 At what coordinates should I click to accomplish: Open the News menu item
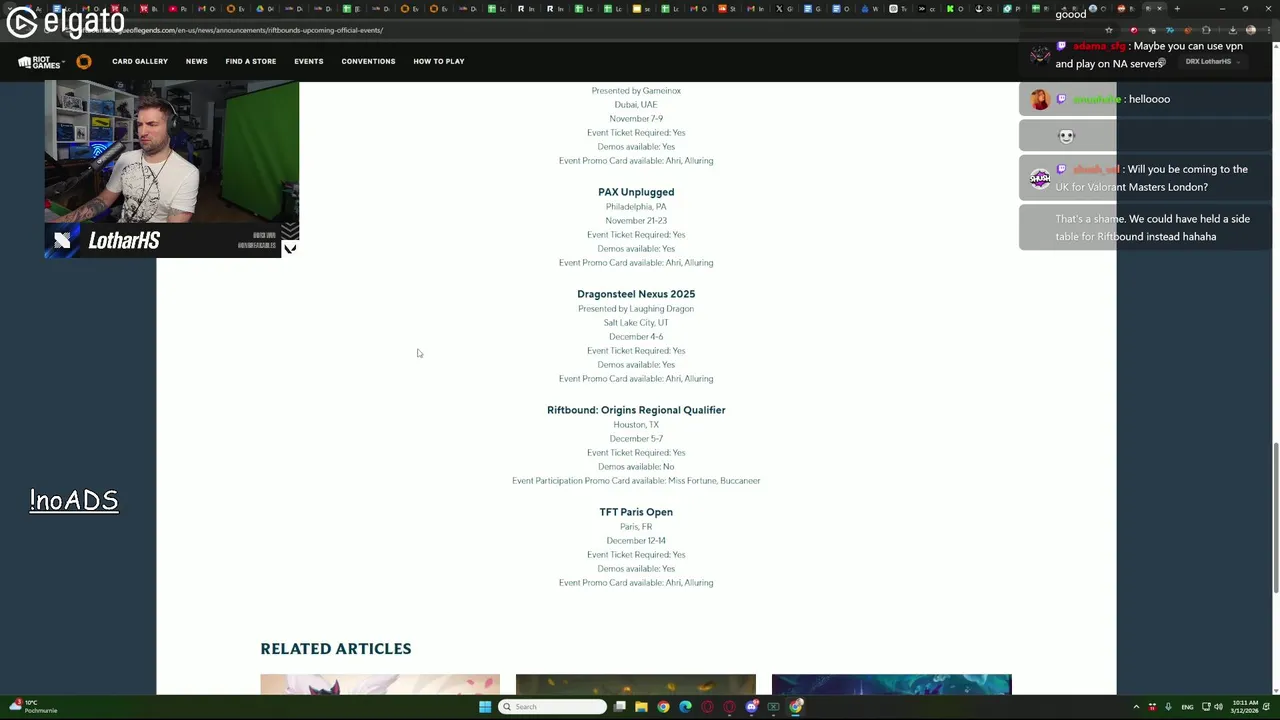pyautogui.click(x=196, y=61)
